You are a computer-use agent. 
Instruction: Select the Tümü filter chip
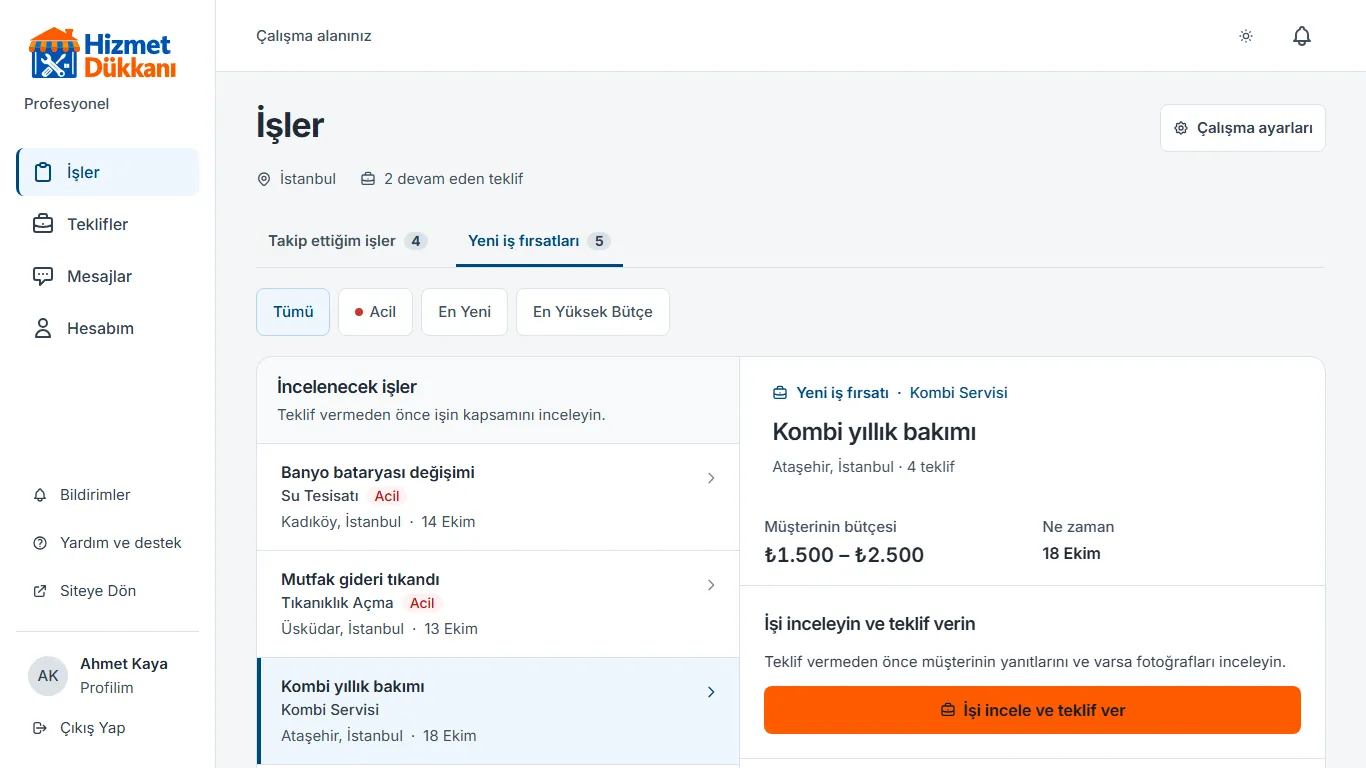[x=293, y=312]
